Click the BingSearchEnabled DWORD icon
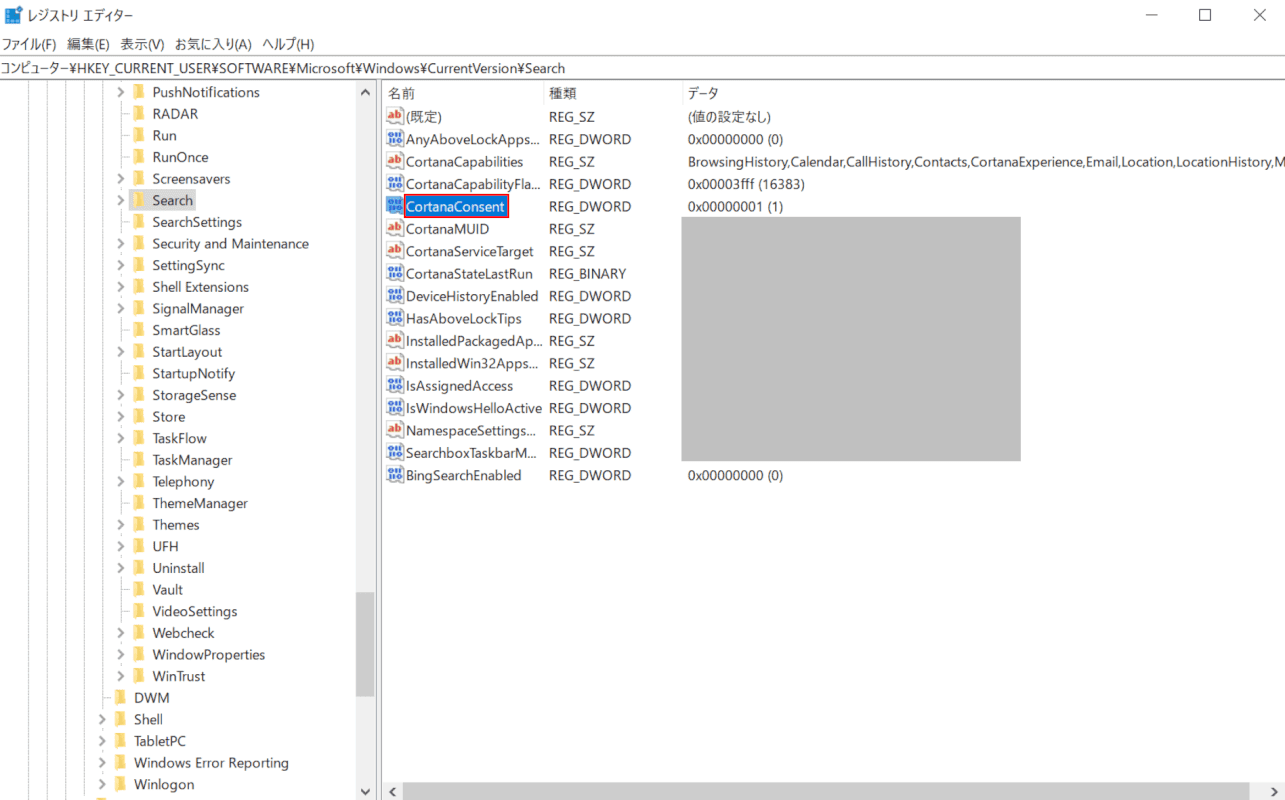Viewport: 1285px width, 800px height. pos(394,475)
